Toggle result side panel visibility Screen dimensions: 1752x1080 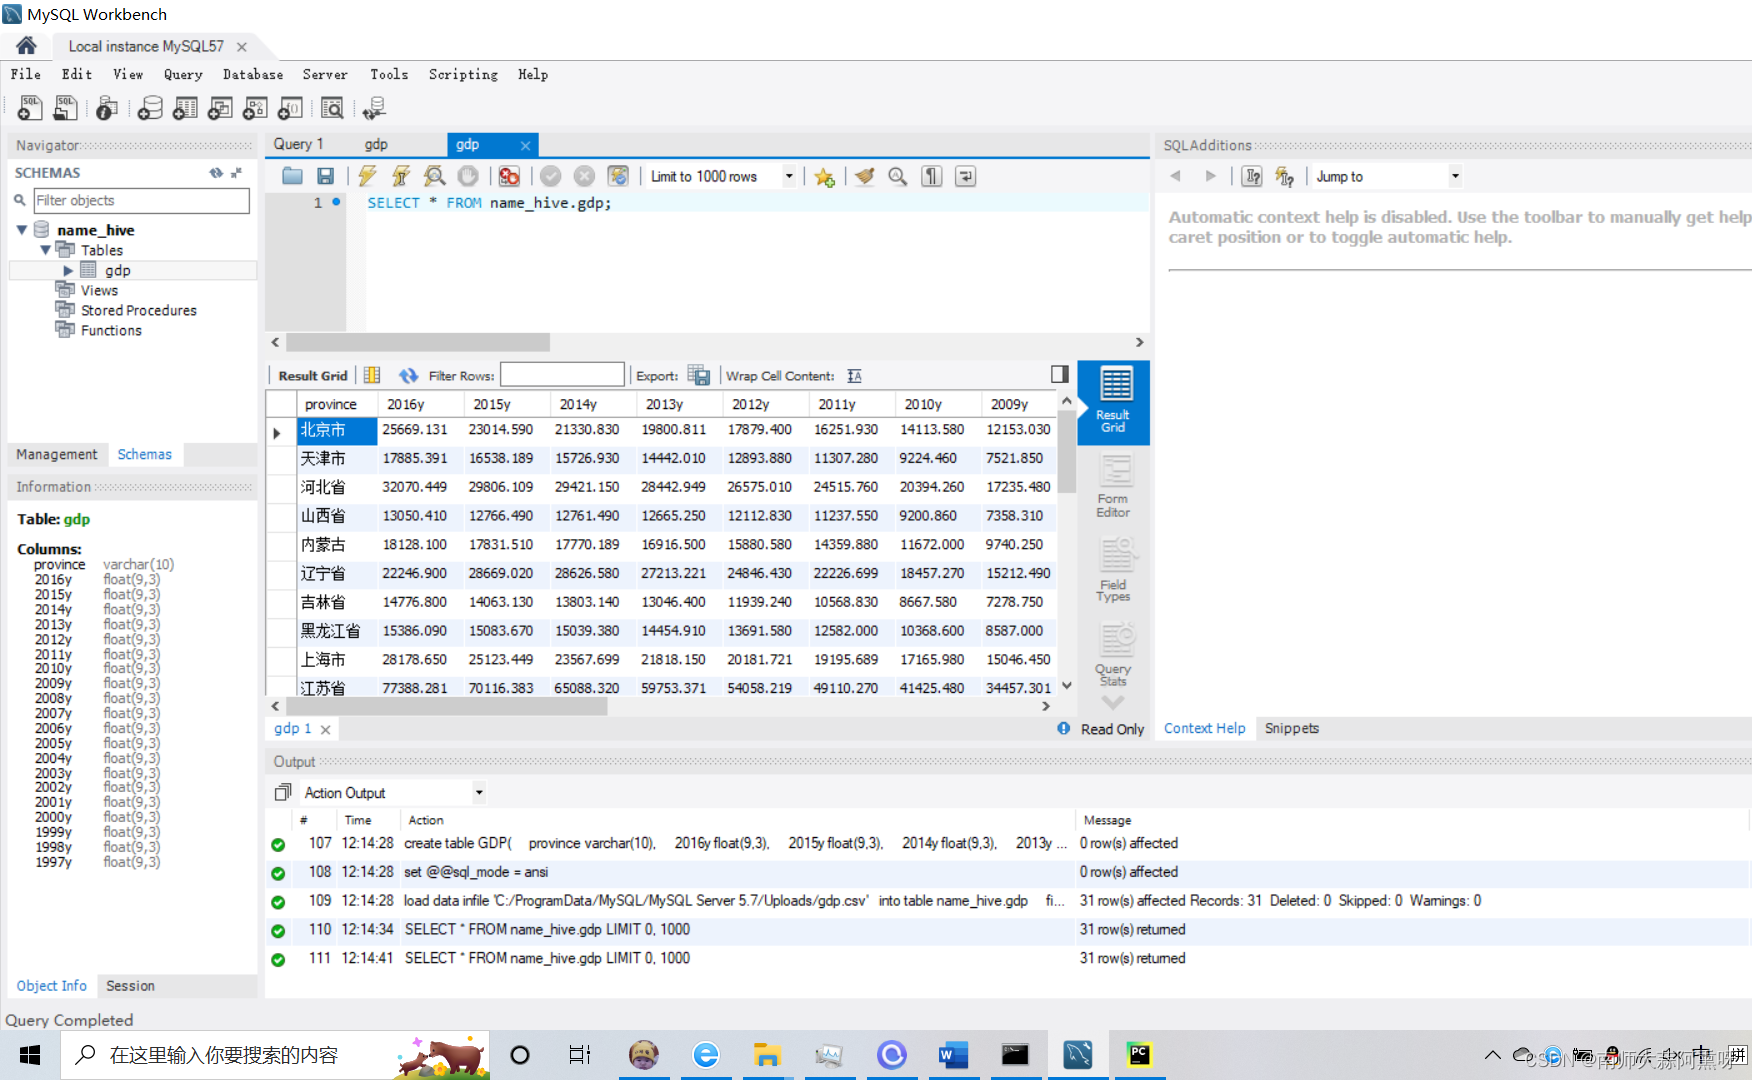[1060, 374]
